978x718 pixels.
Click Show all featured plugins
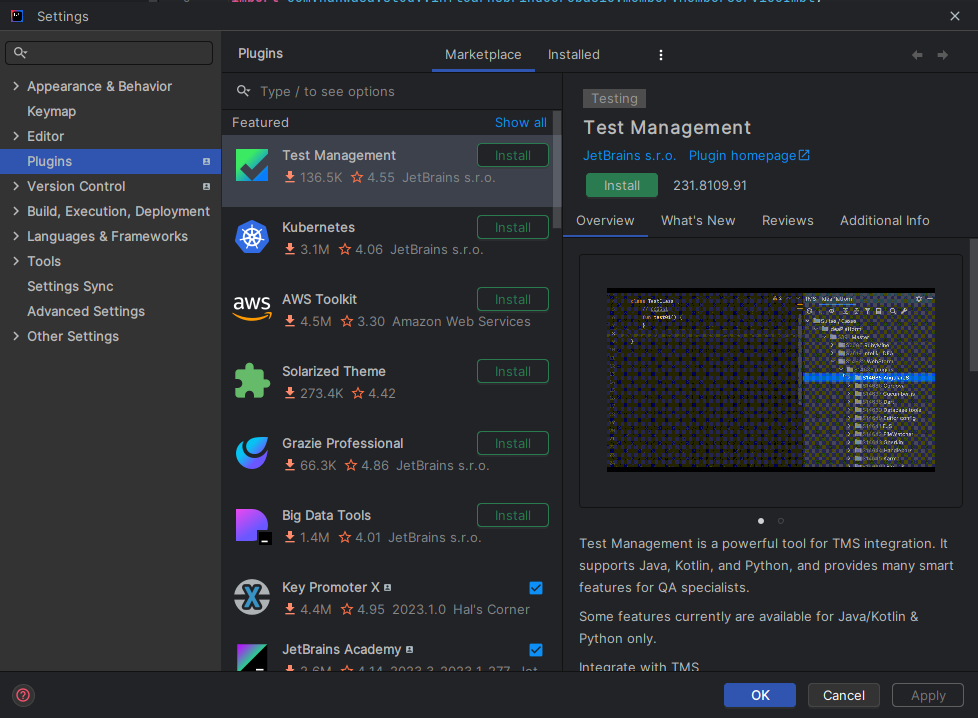pos(521,122)
